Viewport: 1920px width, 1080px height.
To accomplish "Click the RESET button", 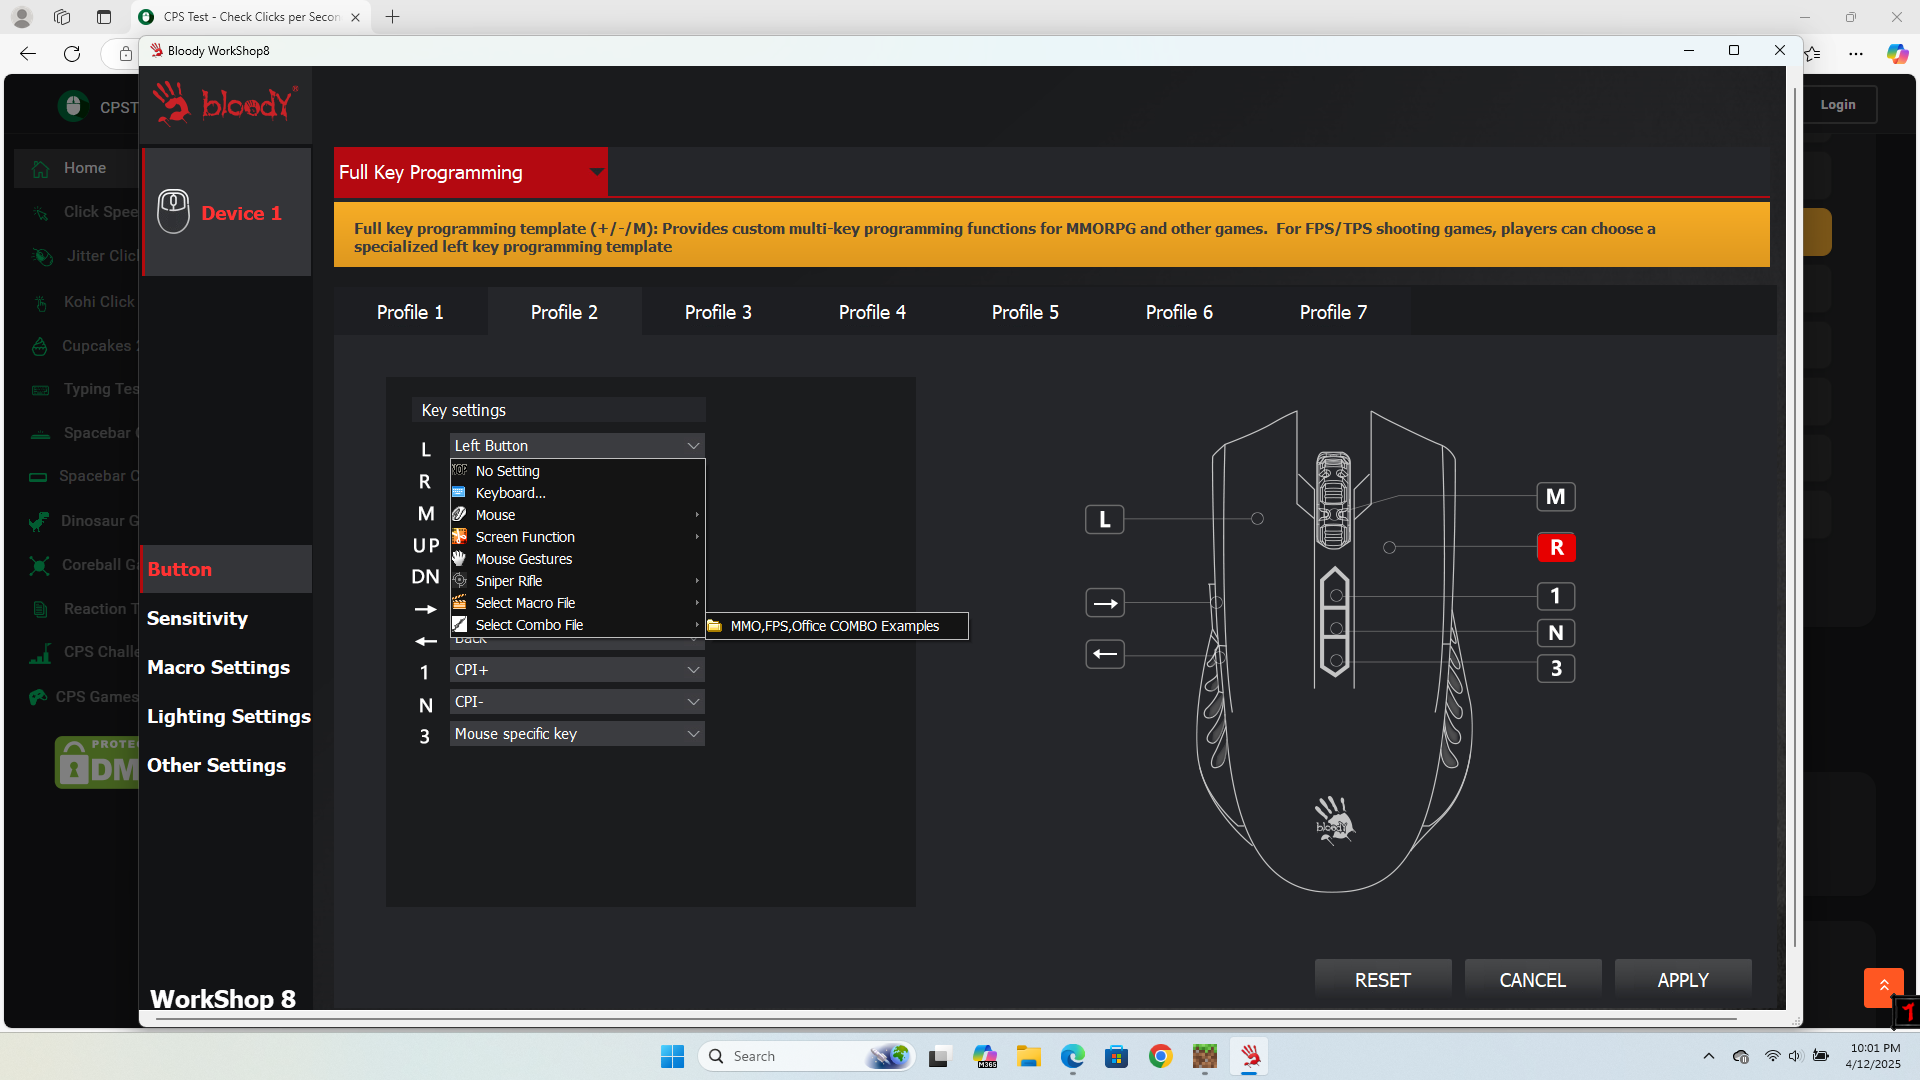I will tap(1383, 980).
